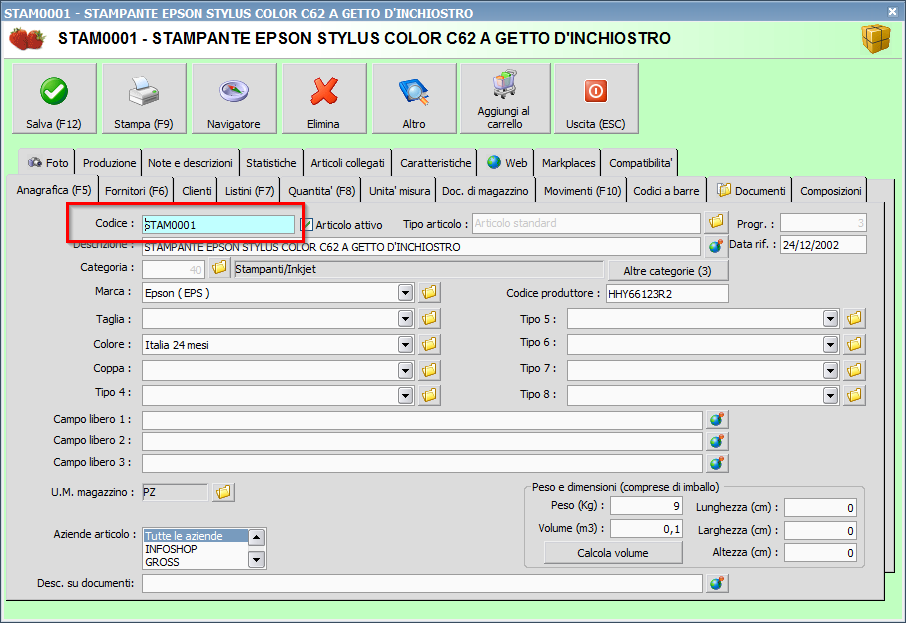The image size is (906, 623).
Task: Click folder icon beside Marca dropdown
Action: coord(429,292)
